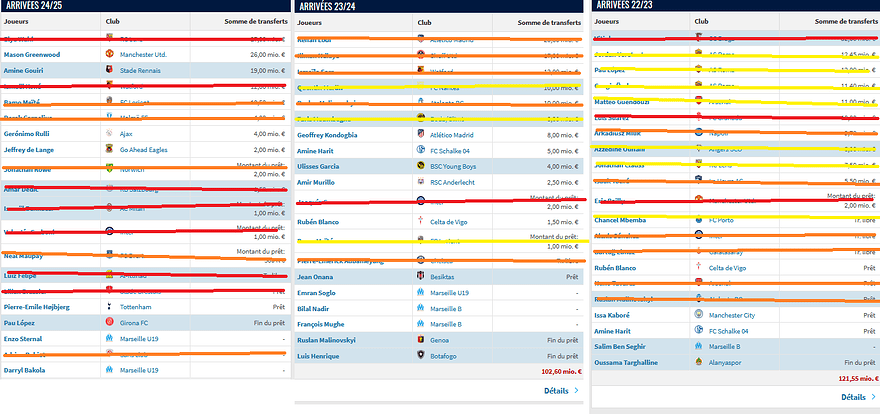Open Amir Murillo player page
Screen dimensions: 880x414
[314, 182]
